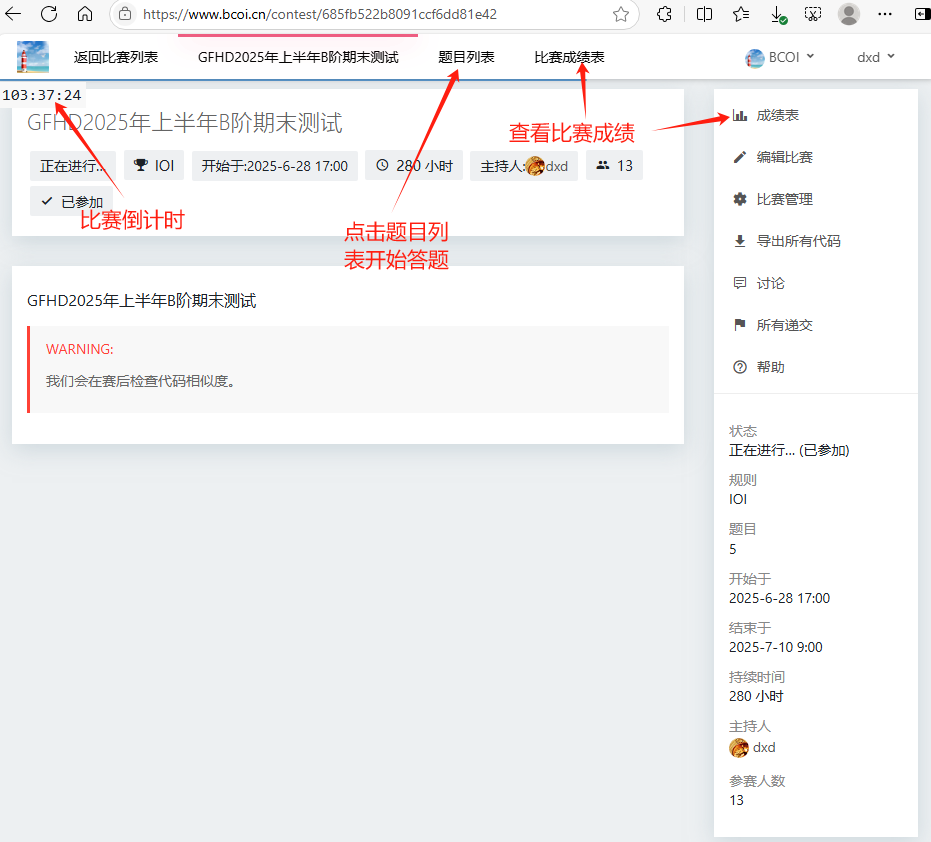Click the 已参加 joined status button

pos(72,201)
